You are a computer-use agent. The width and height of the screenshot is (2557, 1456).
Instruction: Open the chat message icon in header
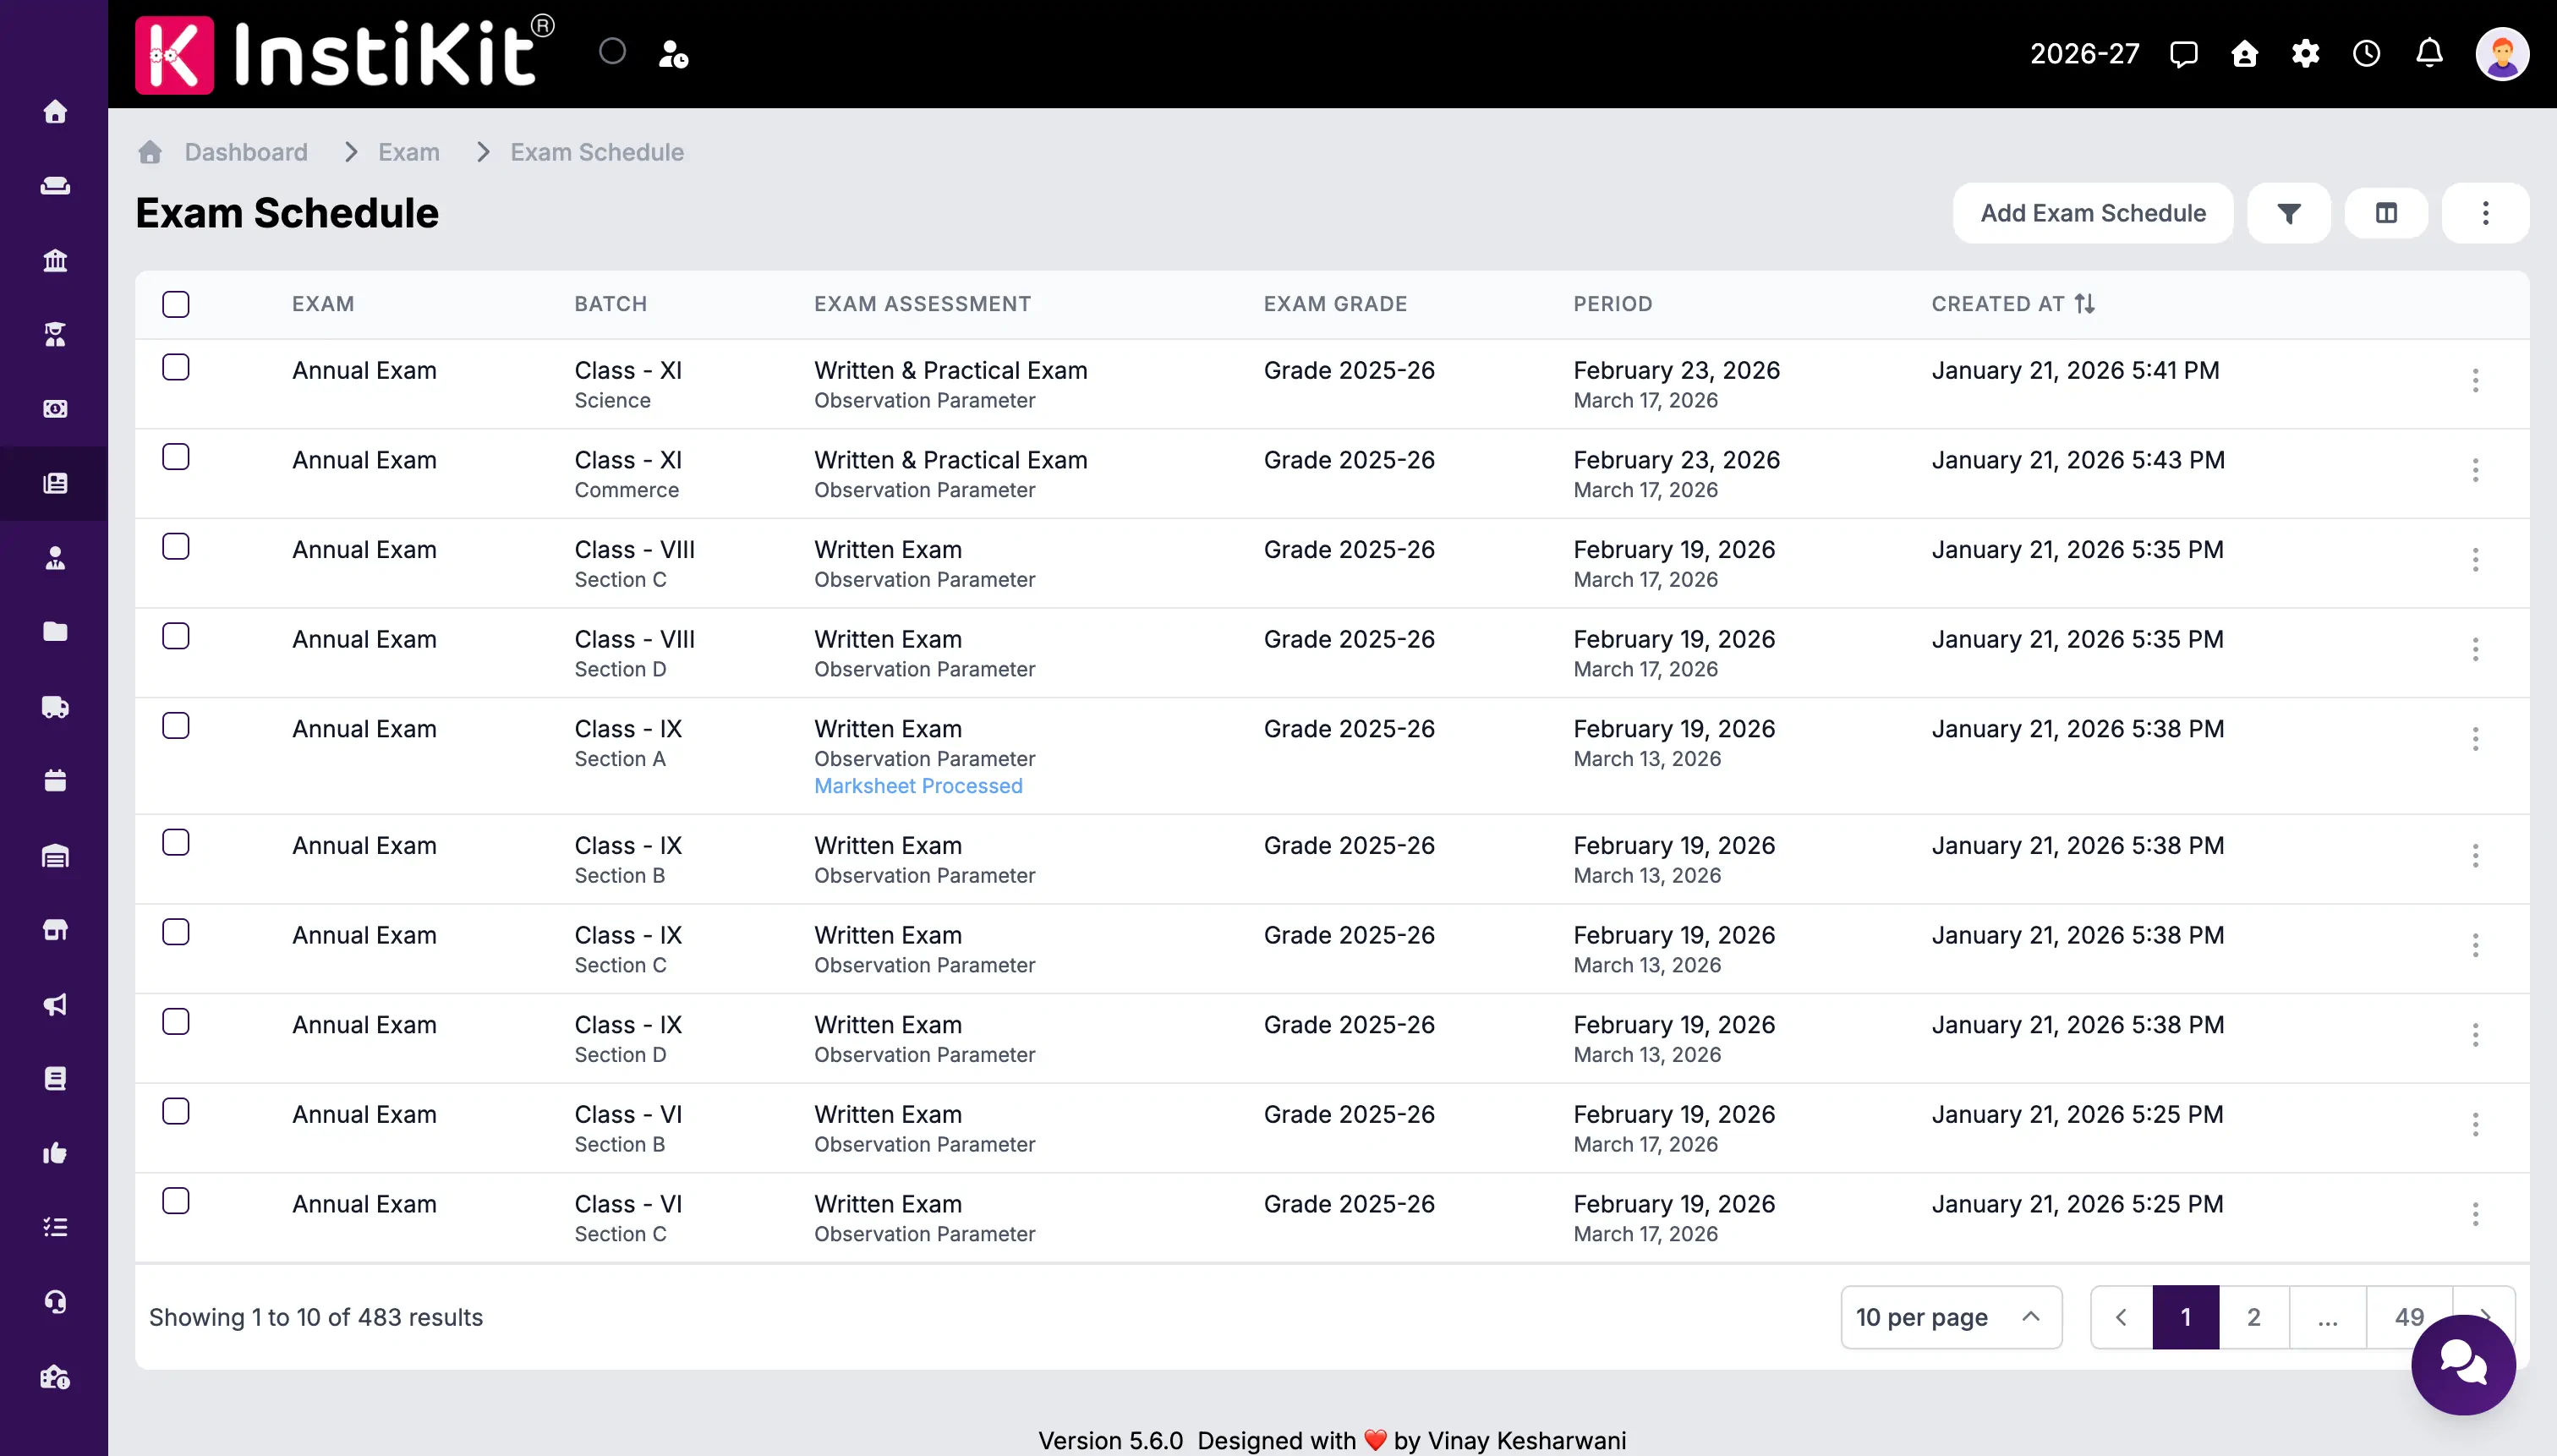pyautogui.click(x=2183, y=53)
